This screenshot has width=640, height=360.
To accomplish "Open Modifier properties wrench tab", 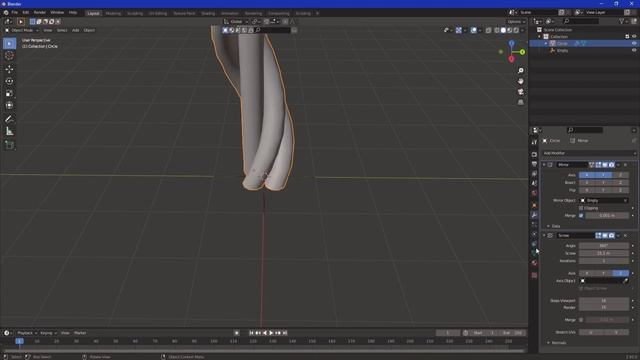I will pyautogui.click(x=534, y=215).
